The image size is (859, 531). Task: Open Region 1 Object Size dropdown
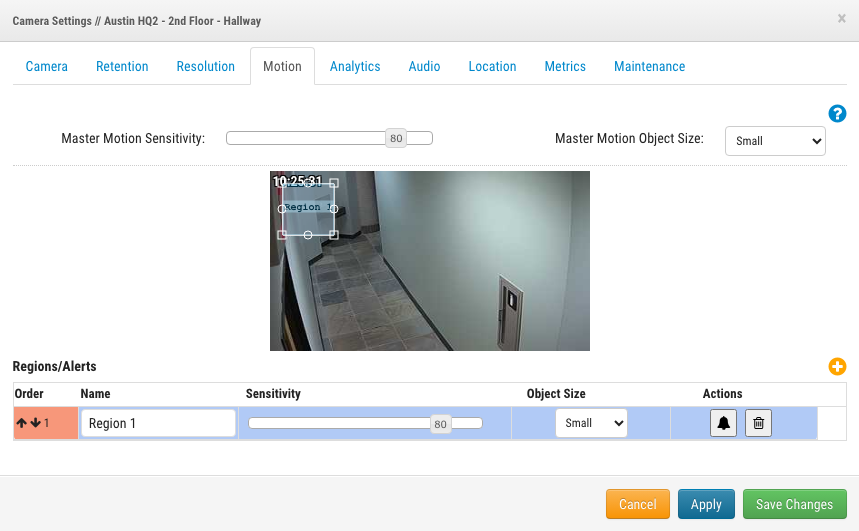pyautogui.click(x=591, y=424)
